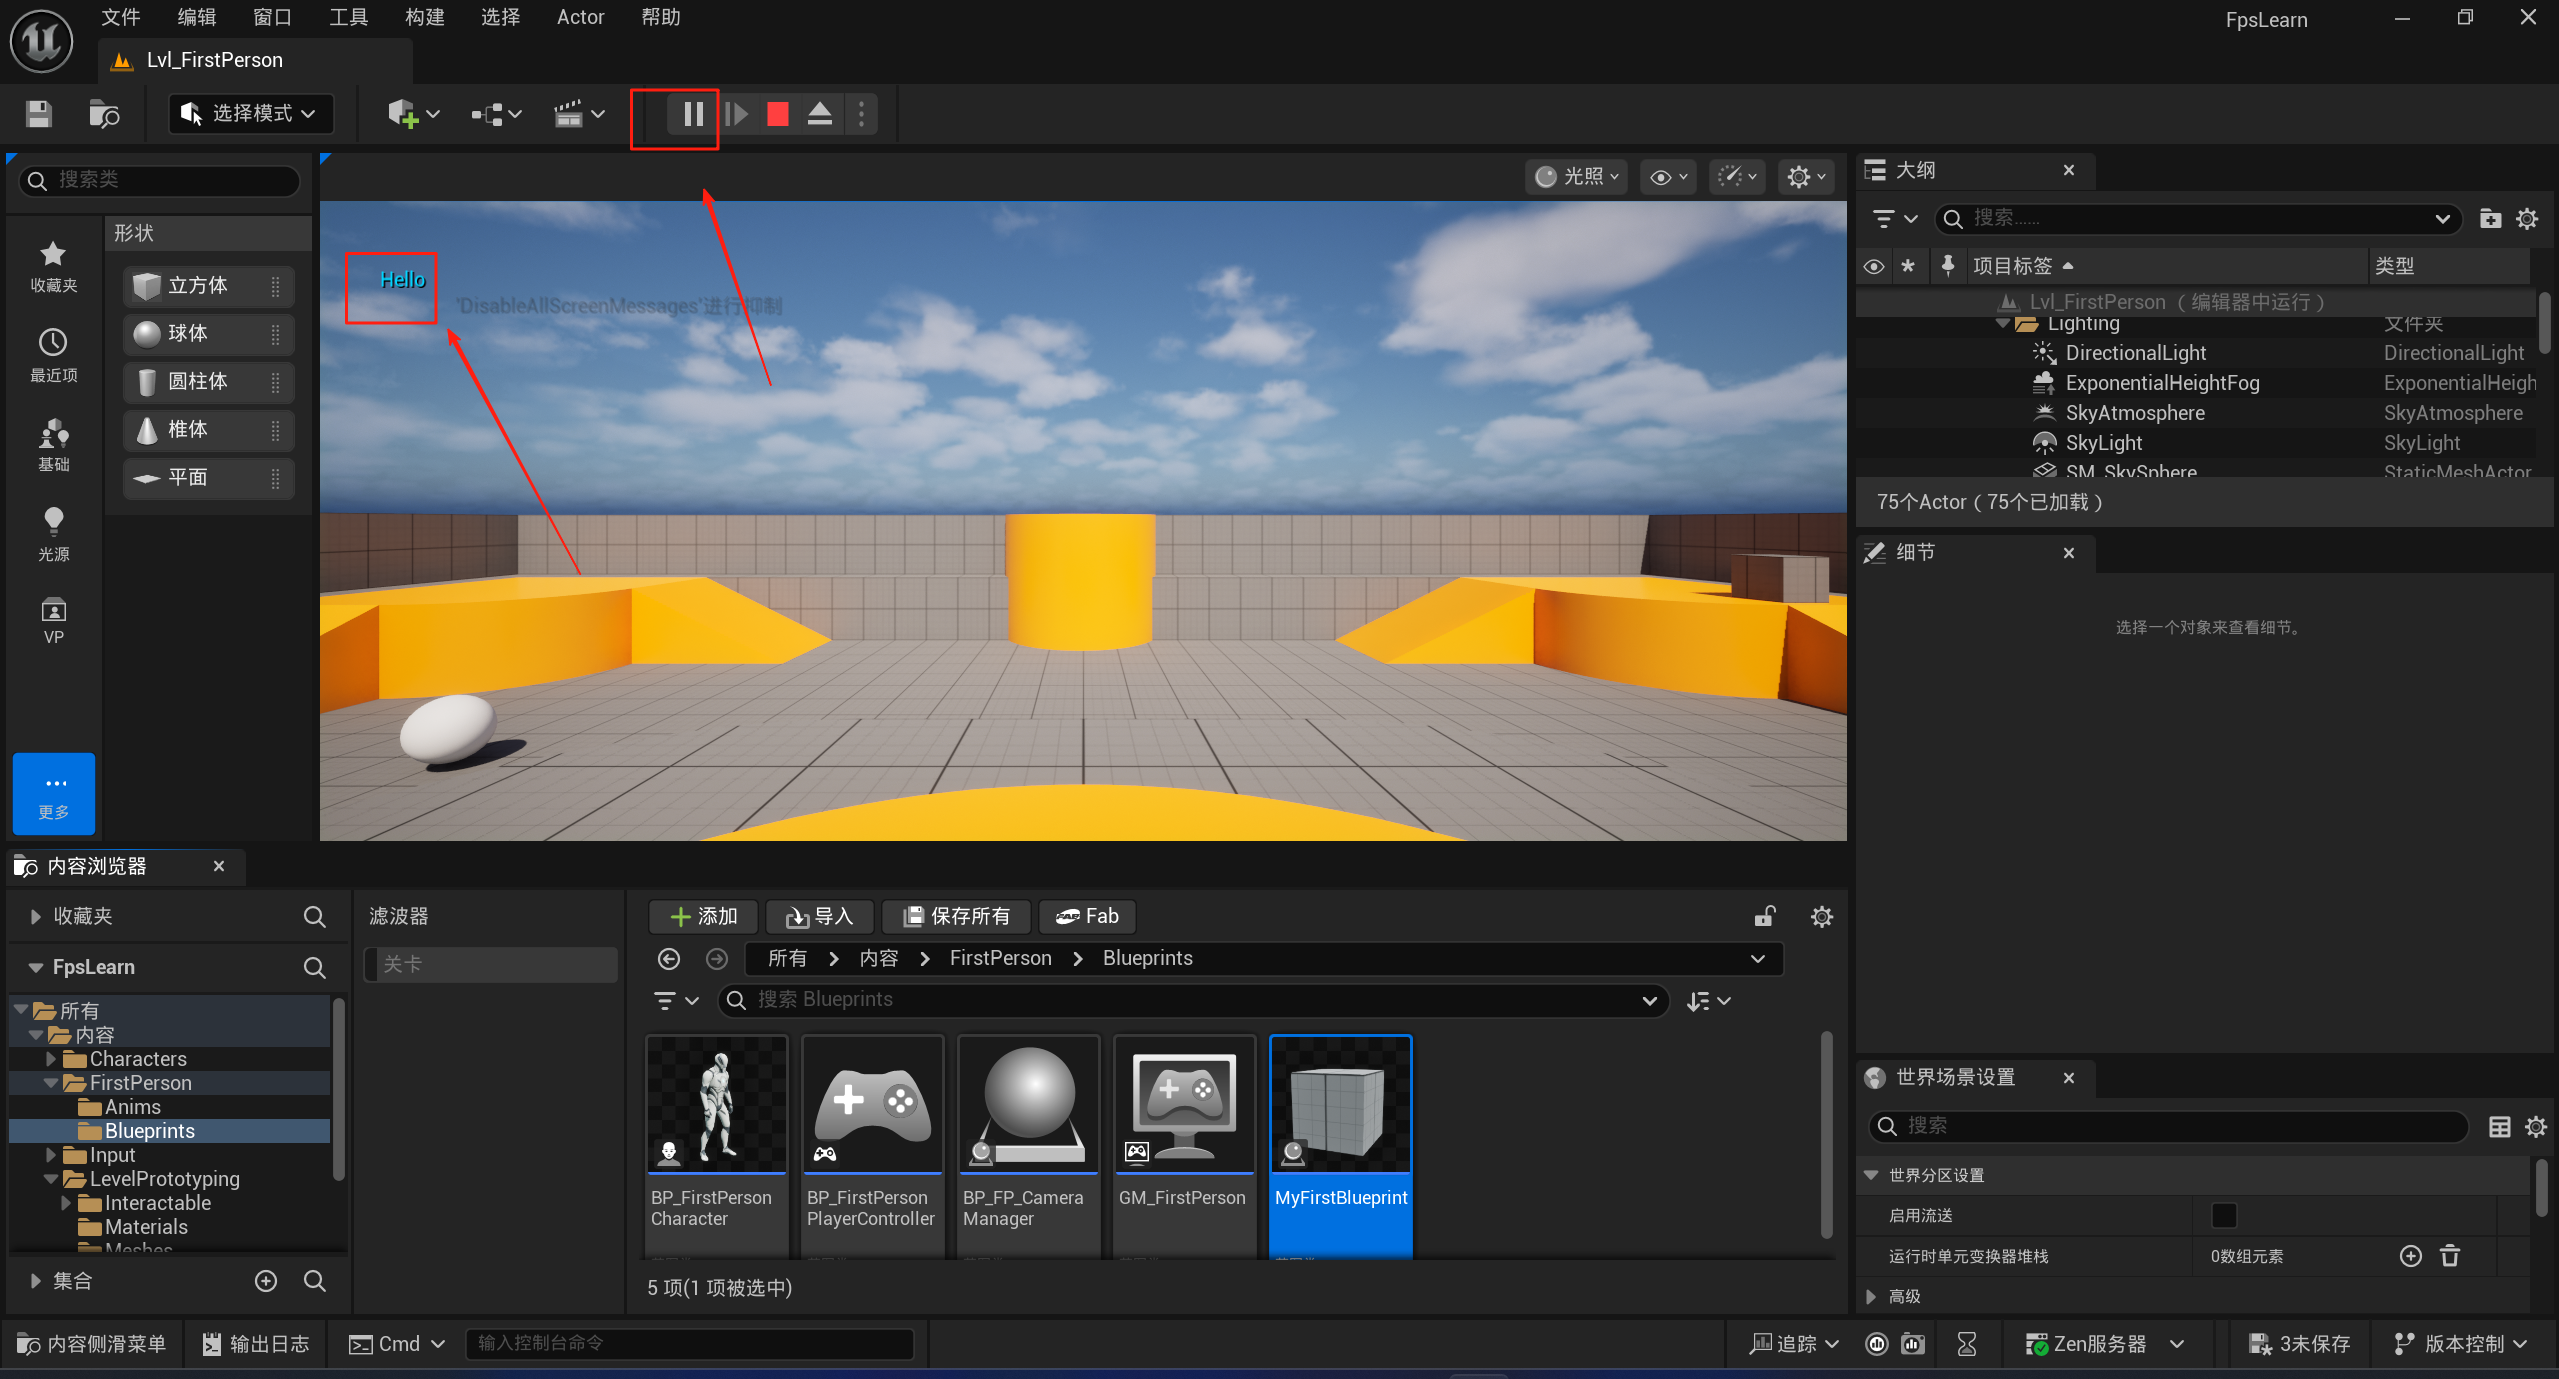Open the 选择模式 mode dropdown

pos(250,114)
